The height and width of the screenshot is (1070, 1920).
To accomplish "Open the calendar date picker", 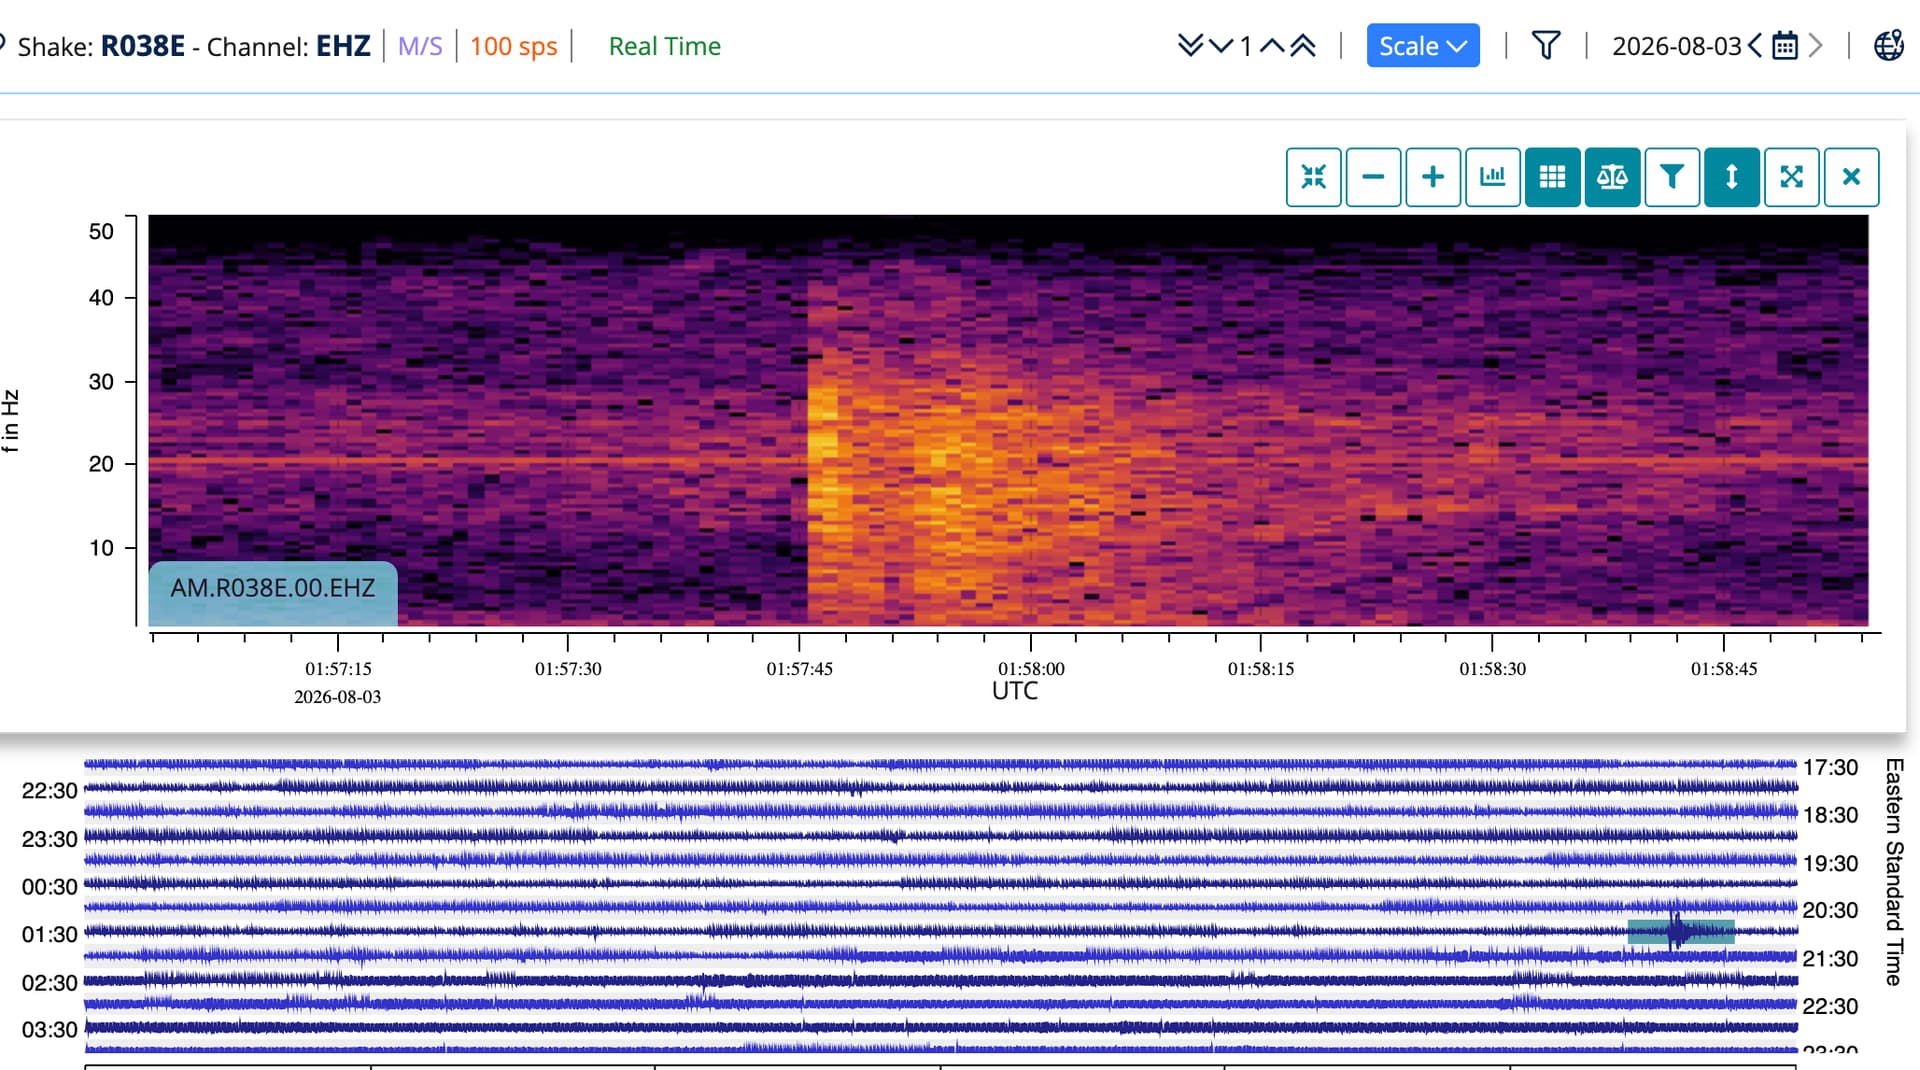I will coord(1785,46).
